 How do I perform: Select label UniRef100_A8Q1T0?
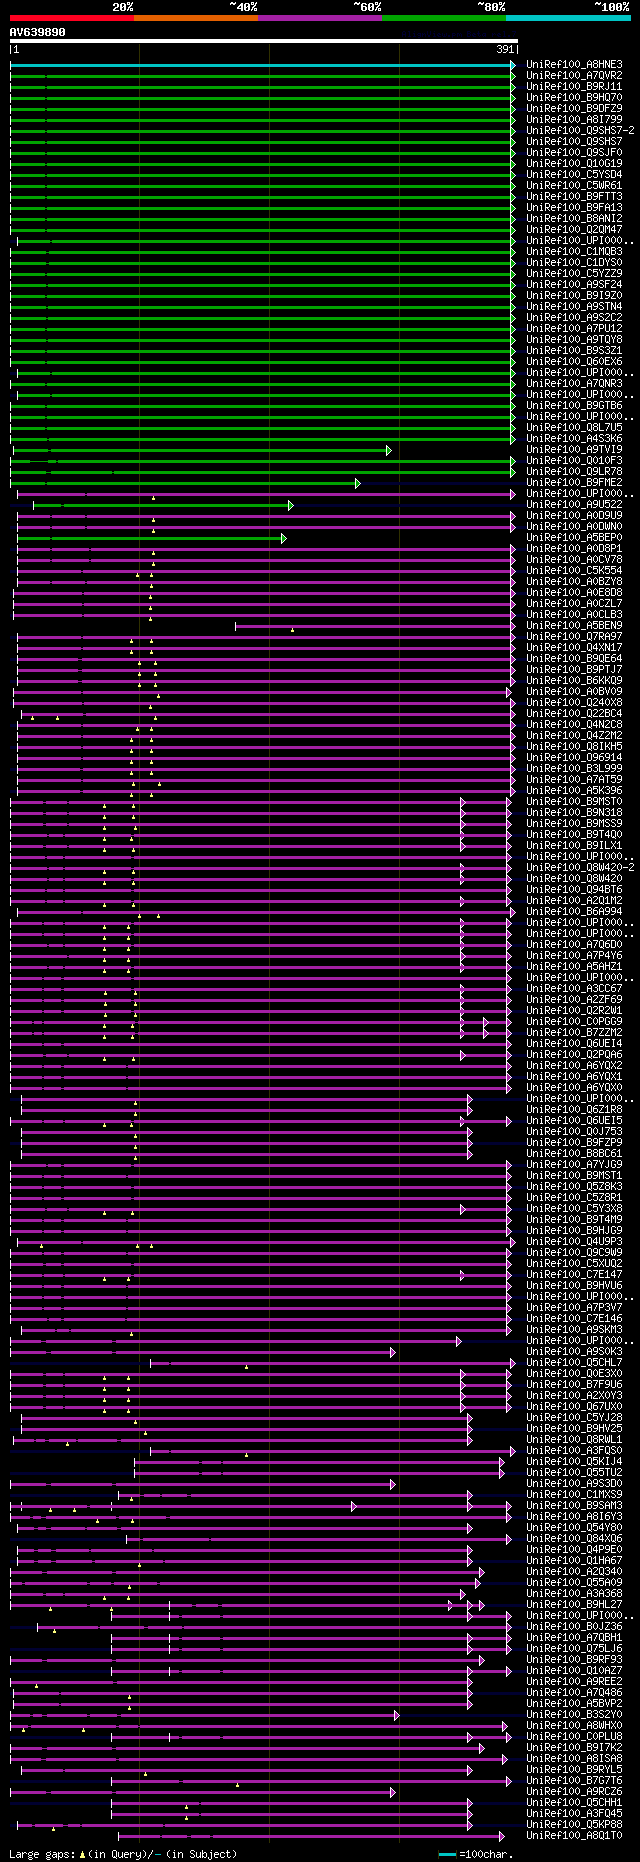(574, 1836)
